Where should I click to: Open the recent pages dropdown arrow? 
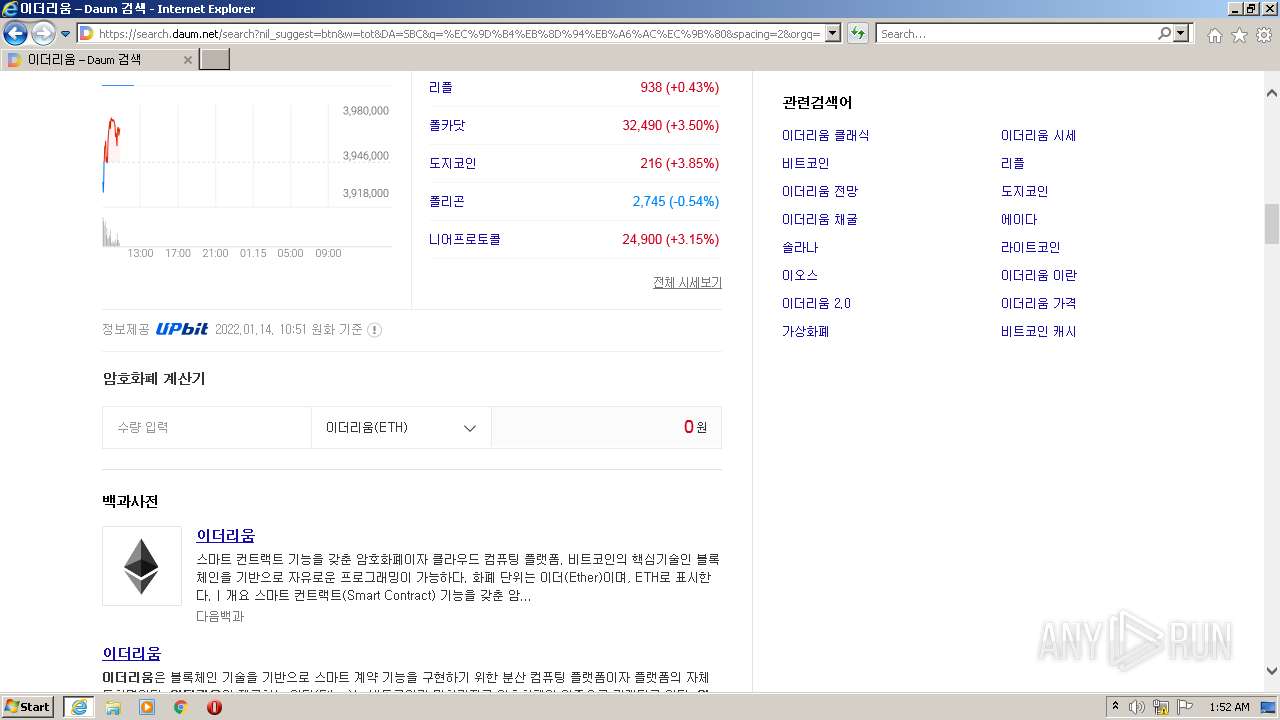coord(65,34)
